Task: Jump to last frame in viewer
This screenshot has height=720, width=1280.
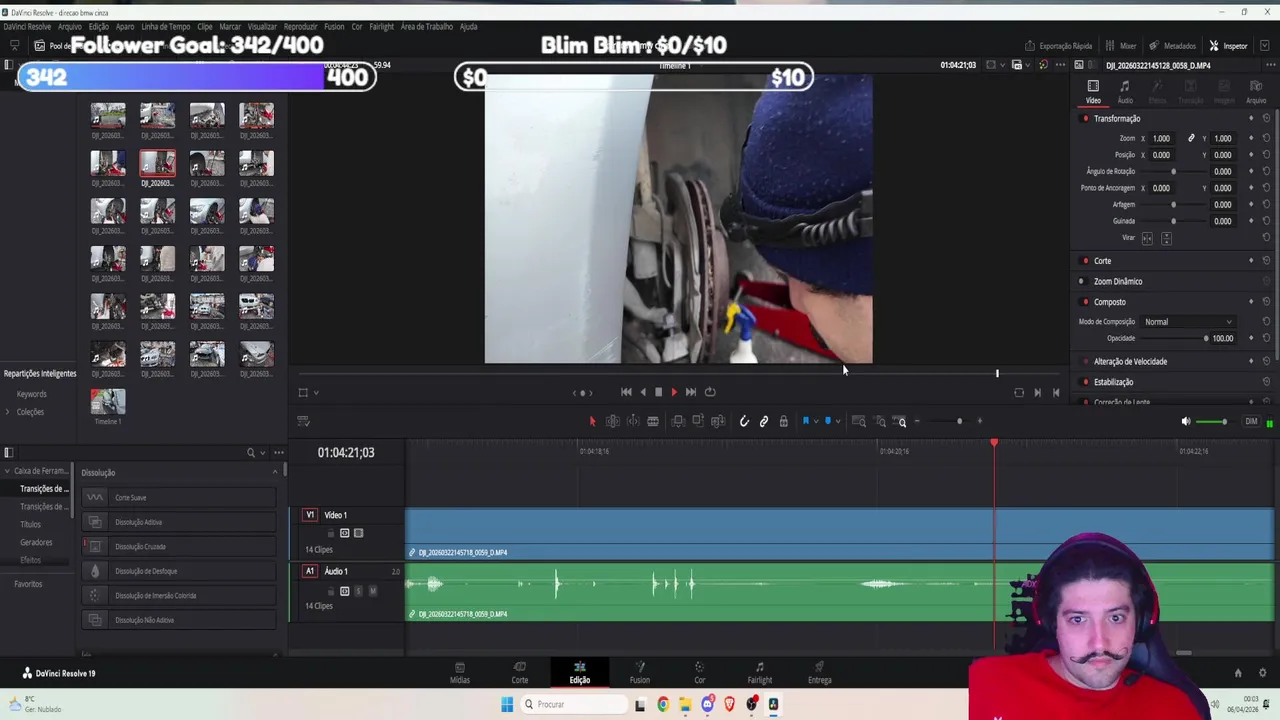Action: (x=690, y=392)
